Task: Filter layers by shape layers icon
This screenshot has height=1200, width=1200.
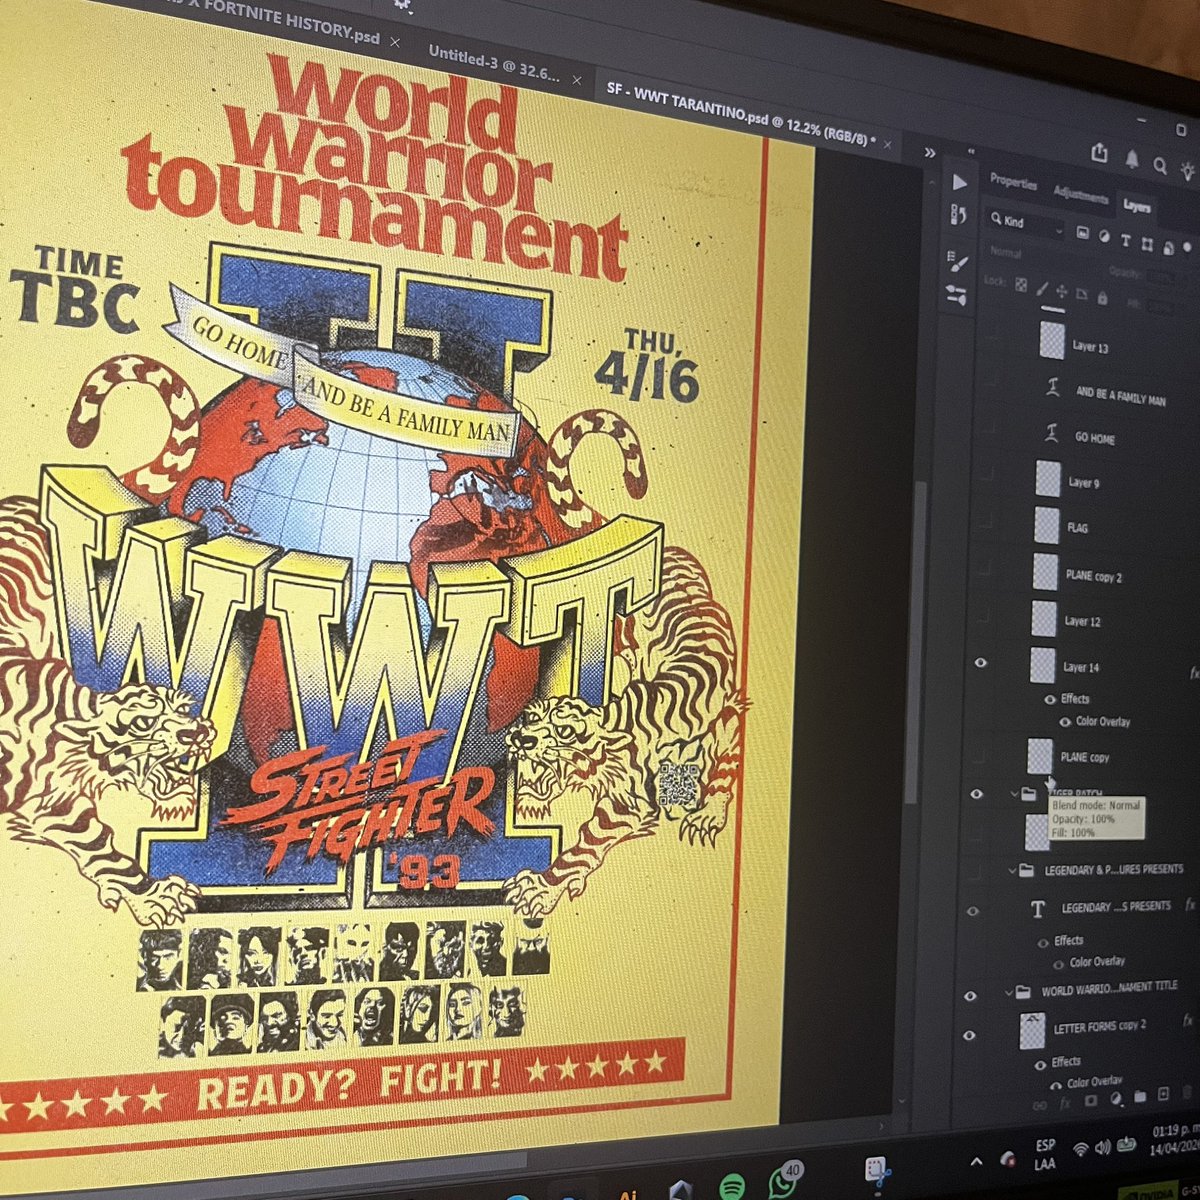Action: click(1146, 243)
